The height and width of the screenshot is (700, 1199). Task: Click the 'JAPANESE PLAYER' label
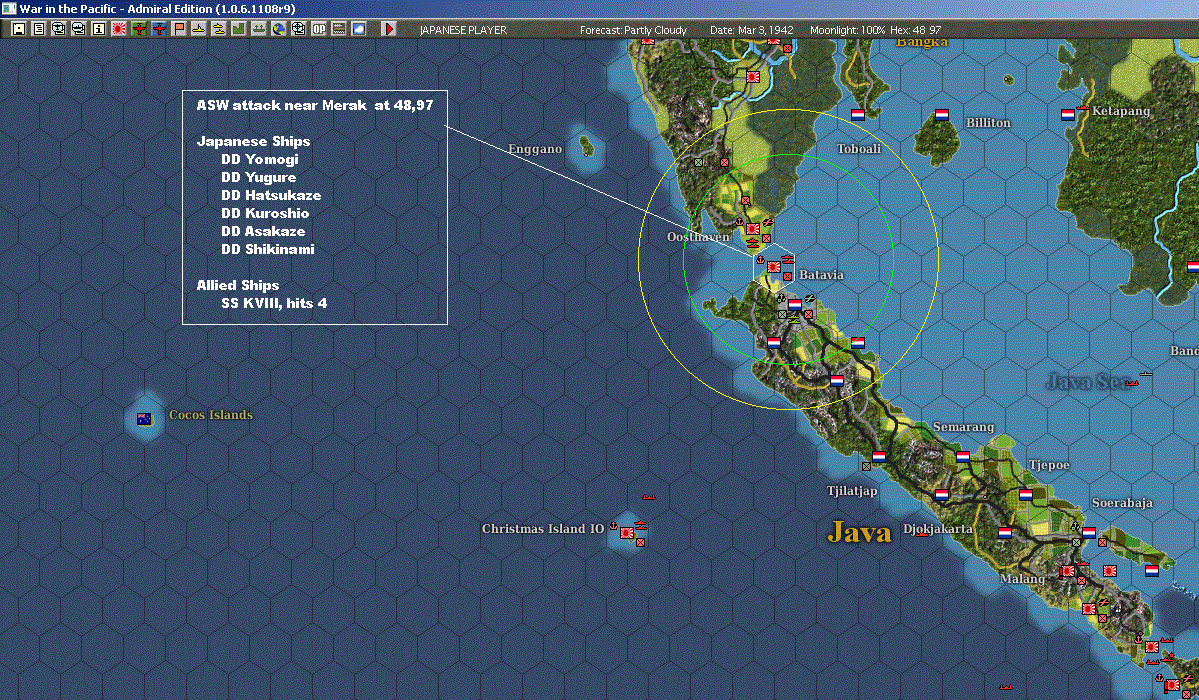pos(463,30)
